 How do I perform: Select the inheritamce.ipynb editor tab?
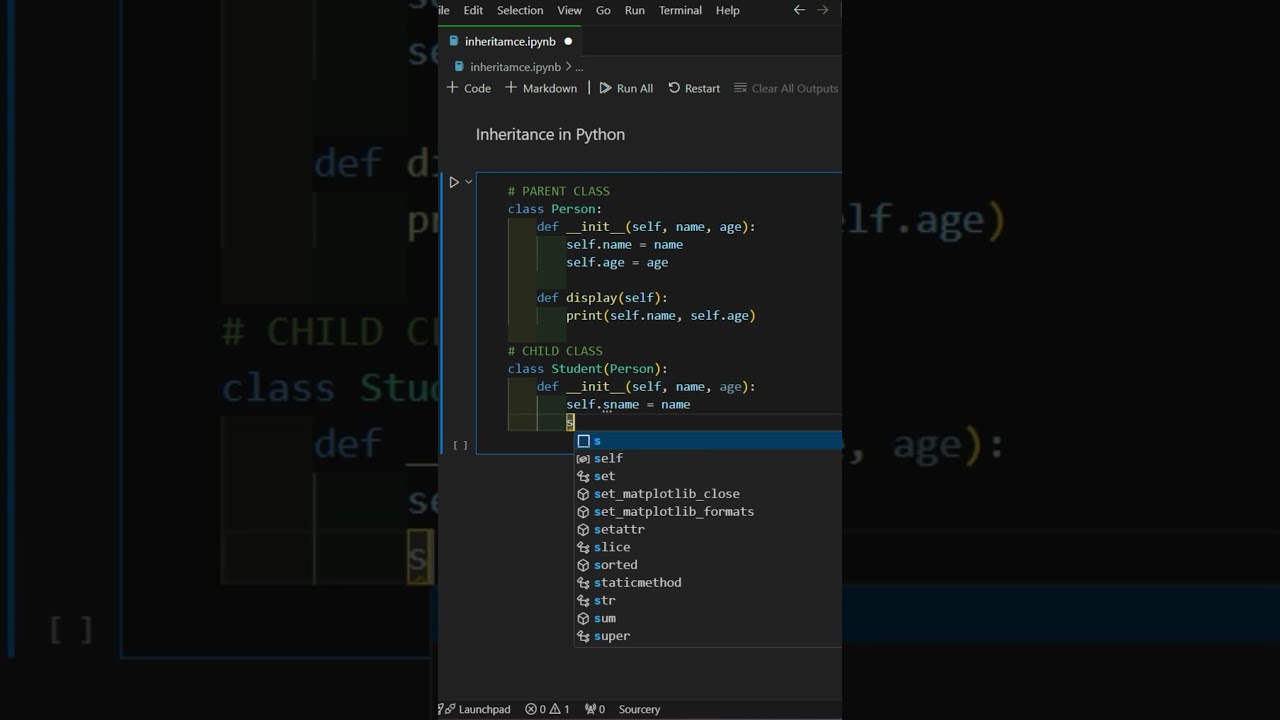click(510, 41)
